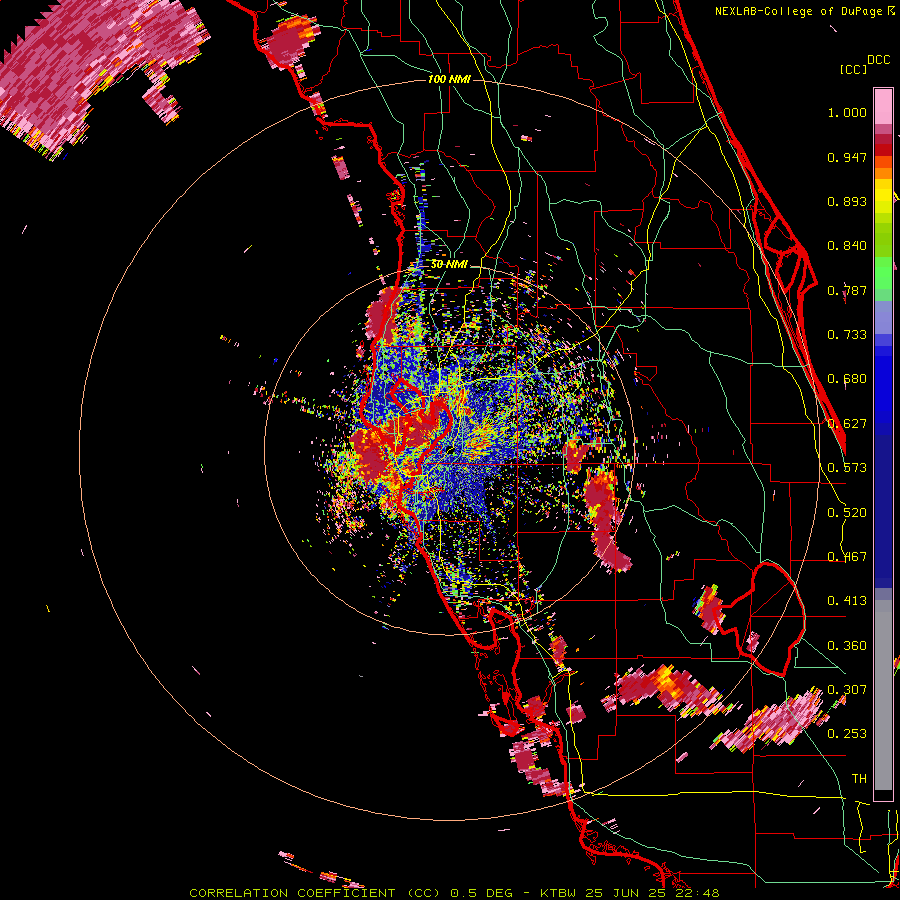Select the 0.573 scale value

tap(847, 468)
